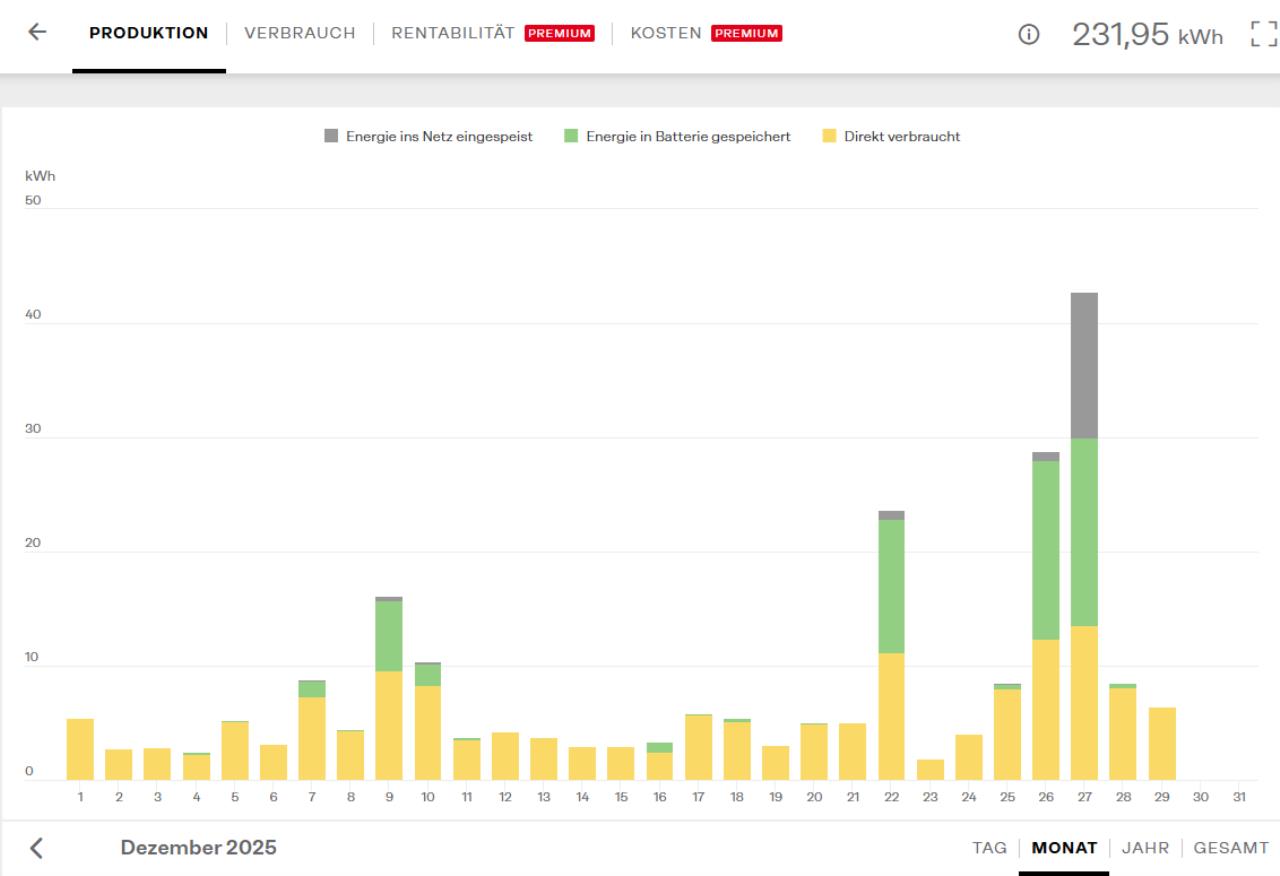The height and width of the screenshot is (876, 1280).
Task: Click the green battery segment on day 26
Action: (x=1046, y=550)
